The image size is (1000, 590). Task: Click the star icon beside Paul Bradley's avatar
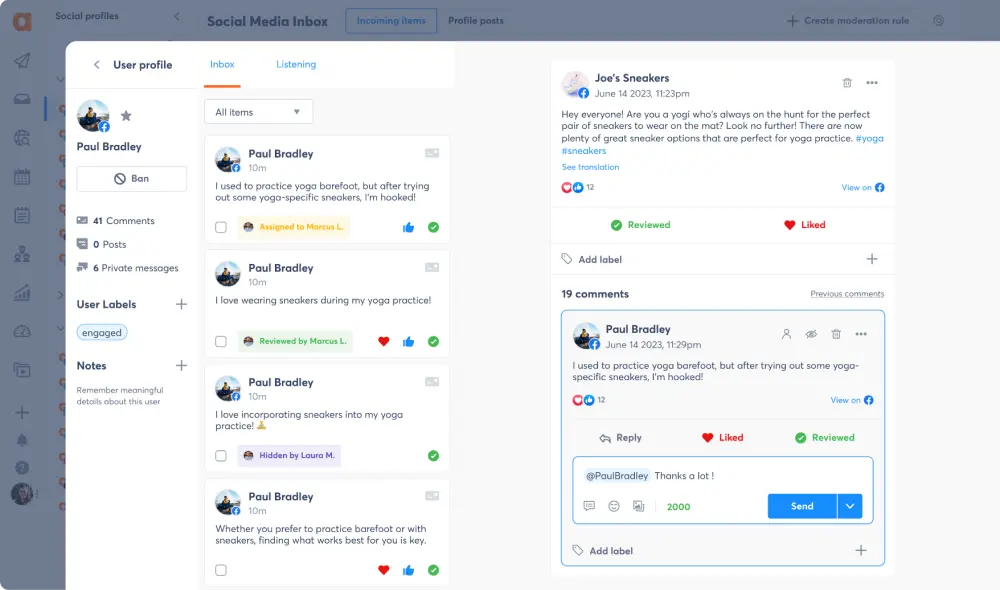pos(126,116)
